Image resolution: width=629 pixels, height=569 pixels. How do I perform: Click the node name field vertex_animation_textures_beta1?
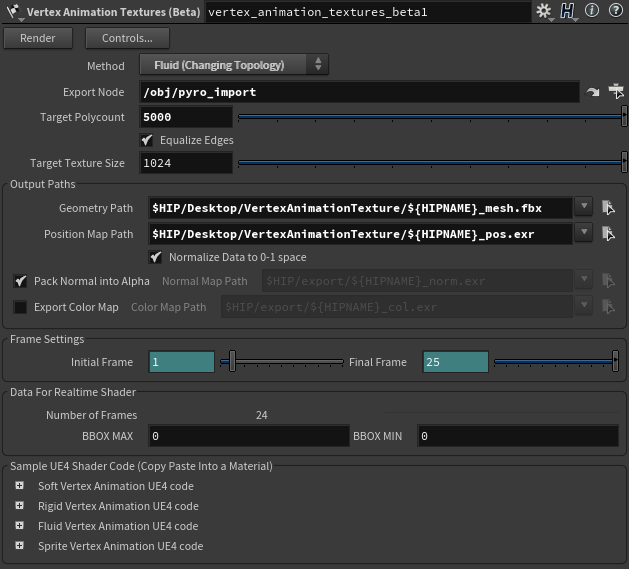368,12
